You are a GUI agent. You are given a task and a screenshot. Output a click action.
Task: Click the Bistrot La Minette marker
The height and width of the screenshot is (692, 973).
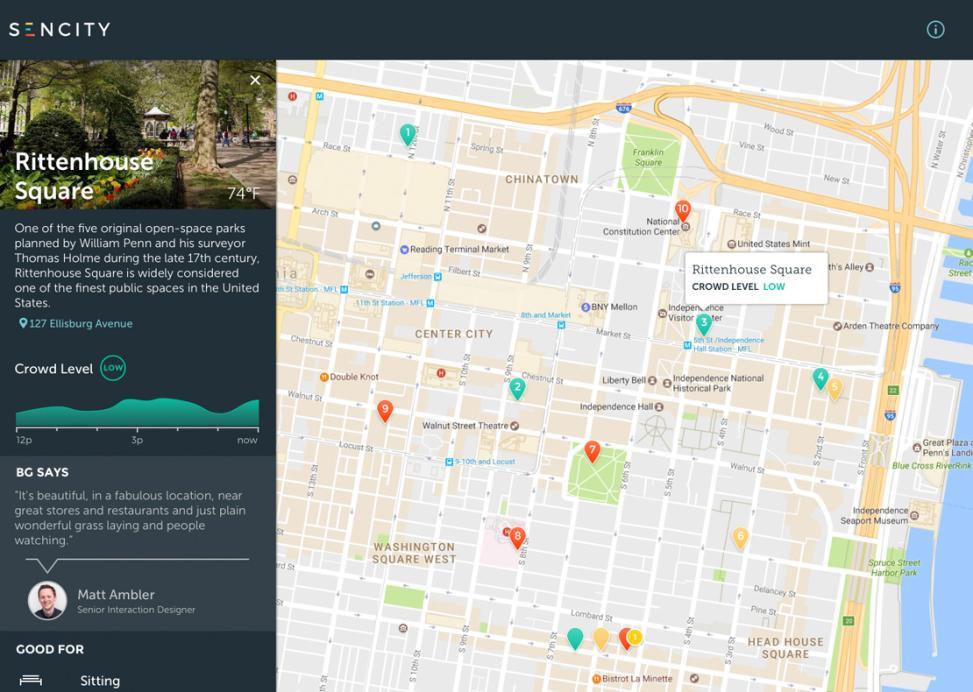[596, 678]
